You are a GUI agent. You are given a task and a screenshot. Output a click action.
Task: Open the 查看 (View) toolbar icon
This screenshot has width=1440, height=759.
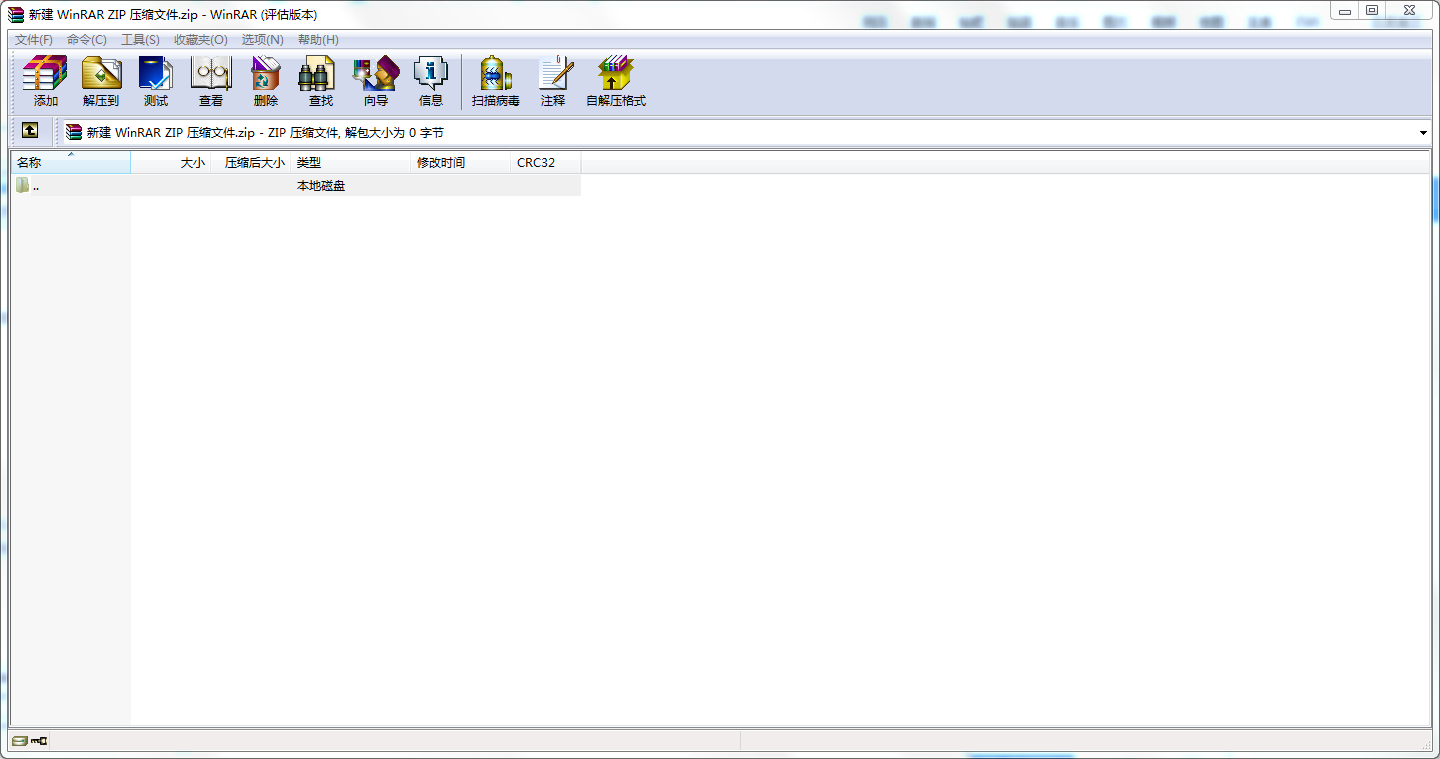click(211, 81)
